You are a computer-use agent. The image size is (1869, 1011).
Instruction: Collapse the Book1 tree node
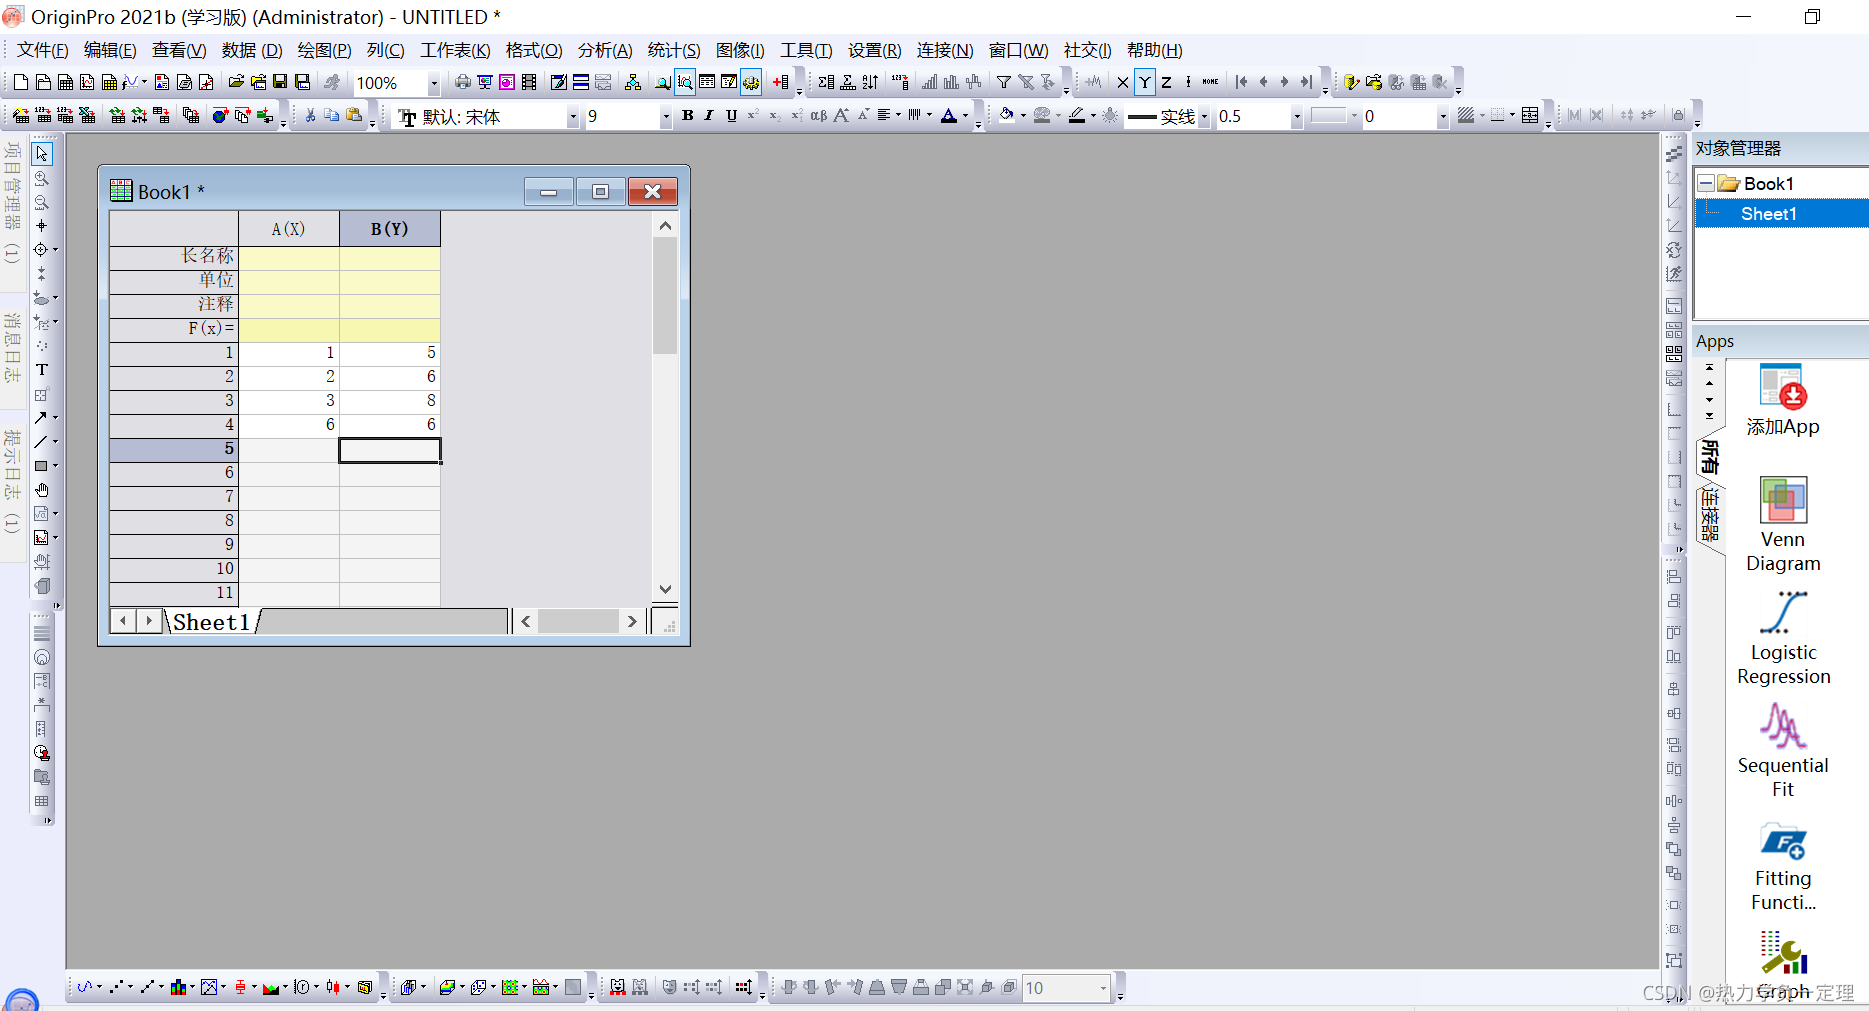pyautogui.click(x=1706, y=184)
